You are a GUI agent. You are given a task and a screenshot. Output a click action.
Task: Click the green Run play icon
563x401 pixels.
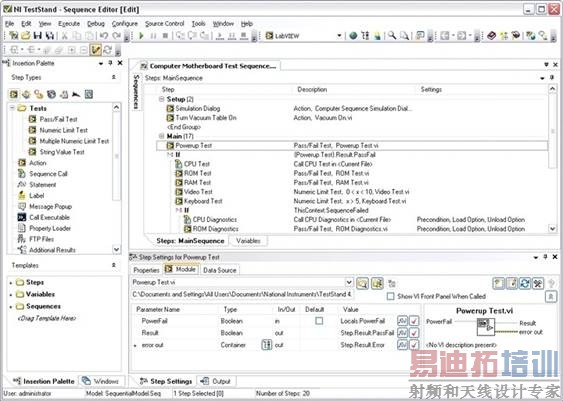tap(141, 36)
